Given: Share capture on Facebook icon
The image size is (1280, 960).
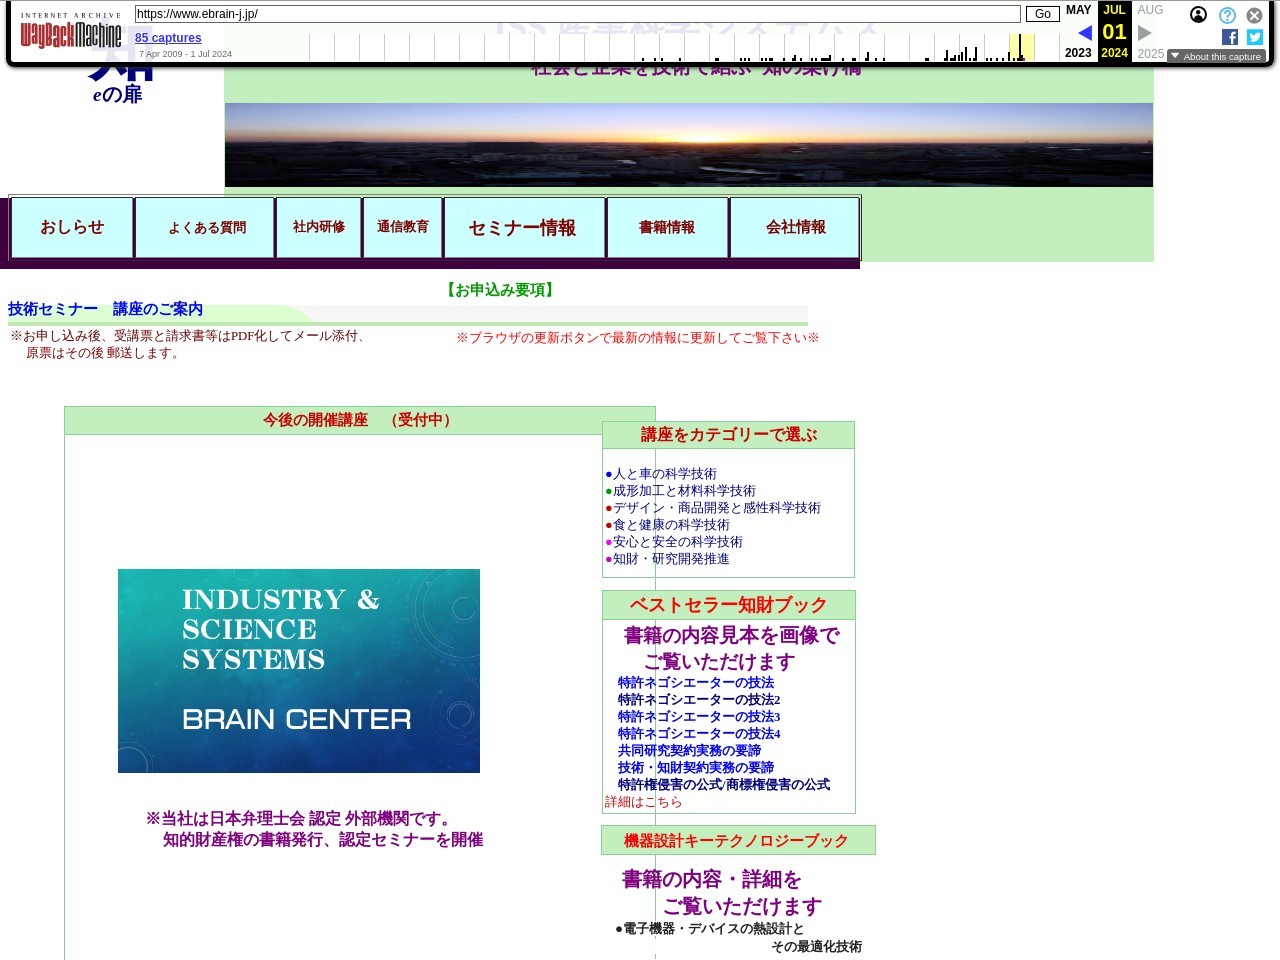Looking at the screenshot, I should point(1230,37).
